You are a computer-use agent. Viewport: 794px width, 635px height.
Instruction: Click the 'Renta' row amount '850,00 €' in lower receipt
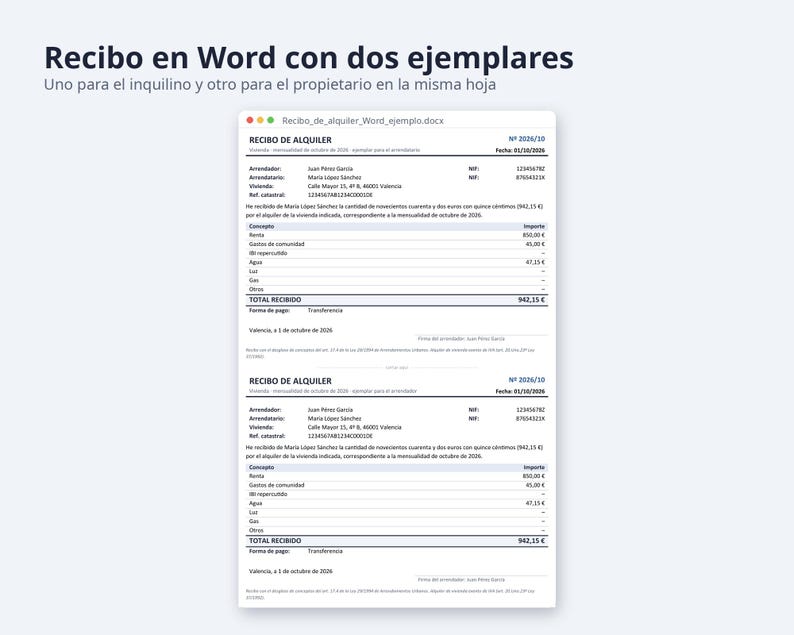(x=534, y=476)
